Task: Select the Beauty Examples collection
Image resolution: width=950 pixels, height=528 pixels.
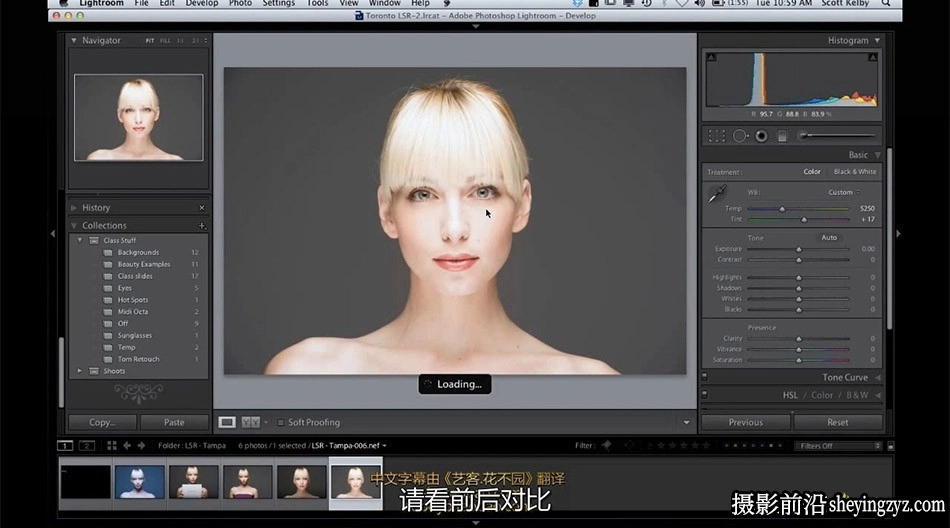Action: coord(144,264)
